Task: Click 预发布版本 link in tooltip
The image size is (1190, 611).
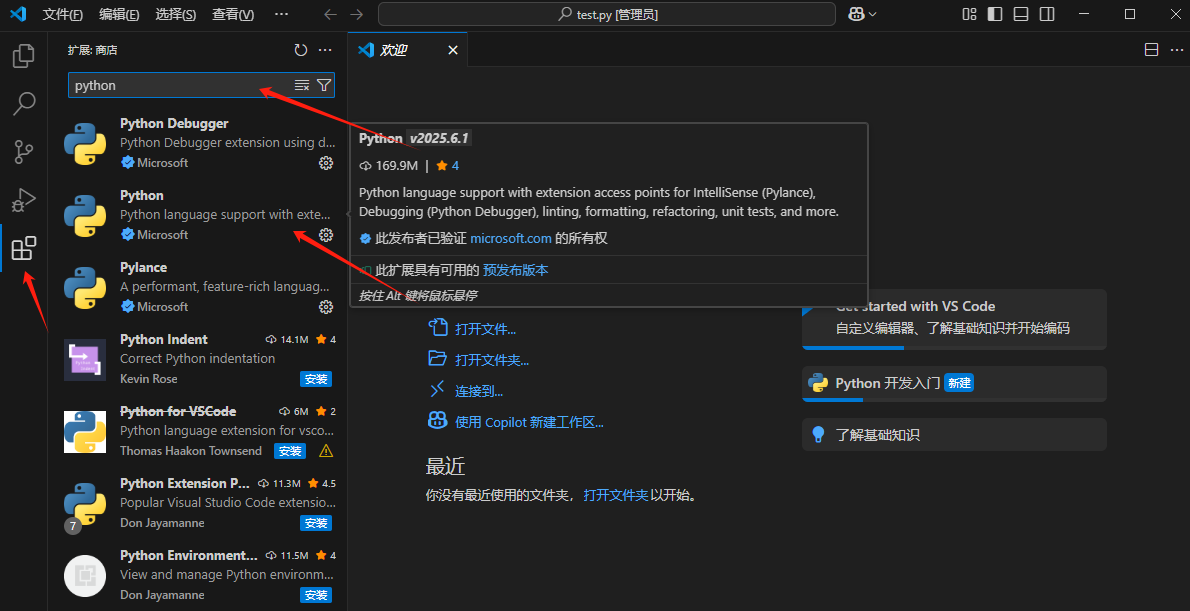Action: point(515,270)
